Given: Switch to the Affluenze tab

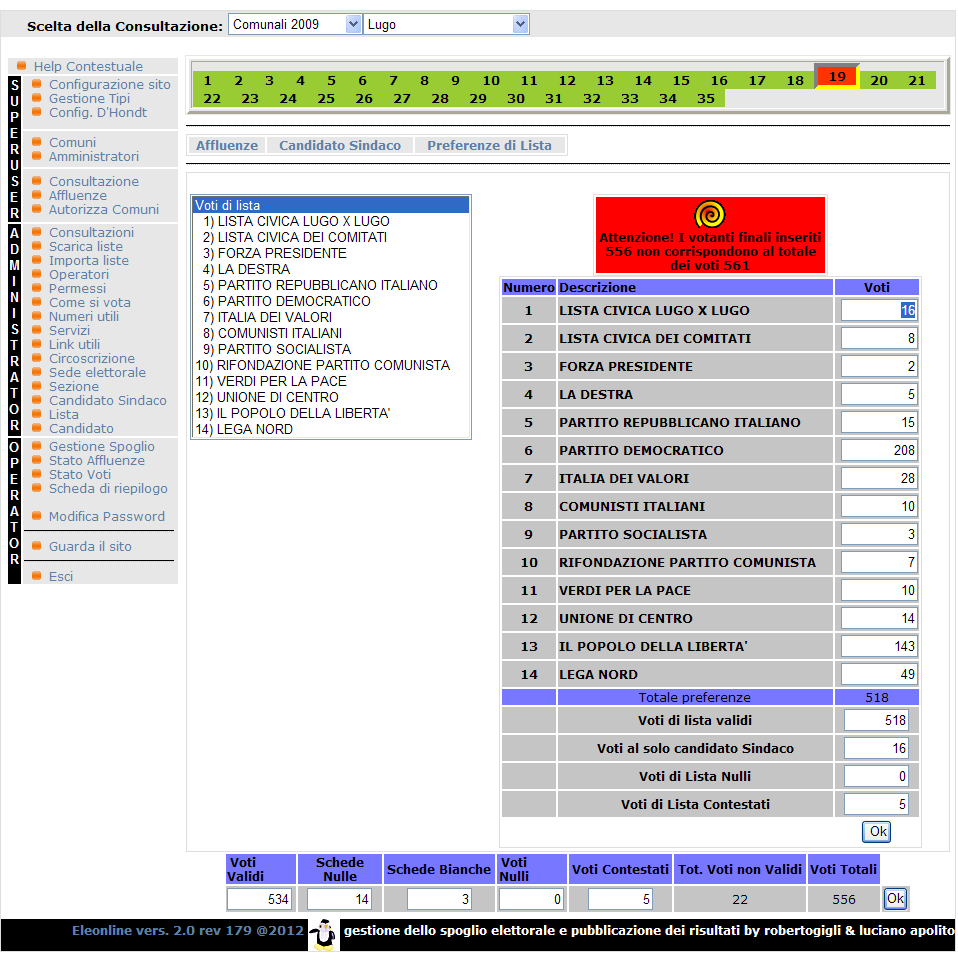Looking at the screenshot, I should click(x=227, y=146).
